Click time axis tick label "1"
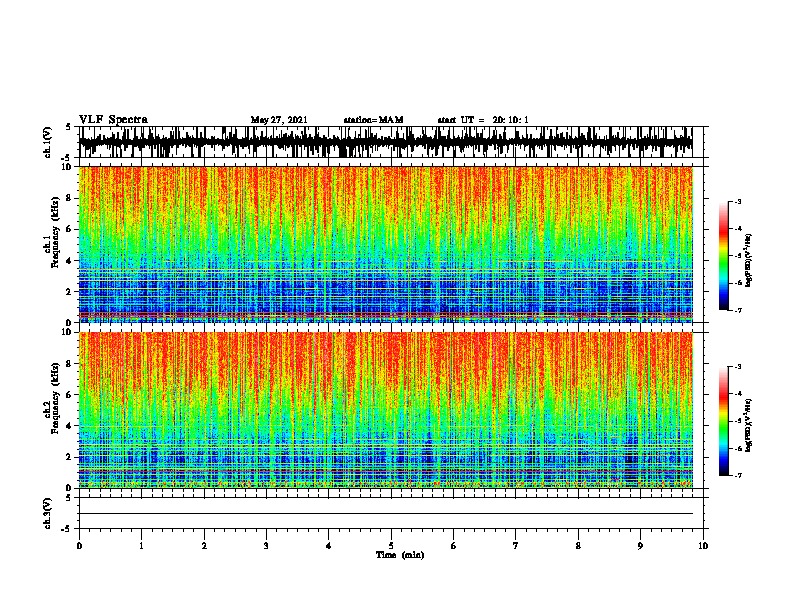 pos(141,546)
